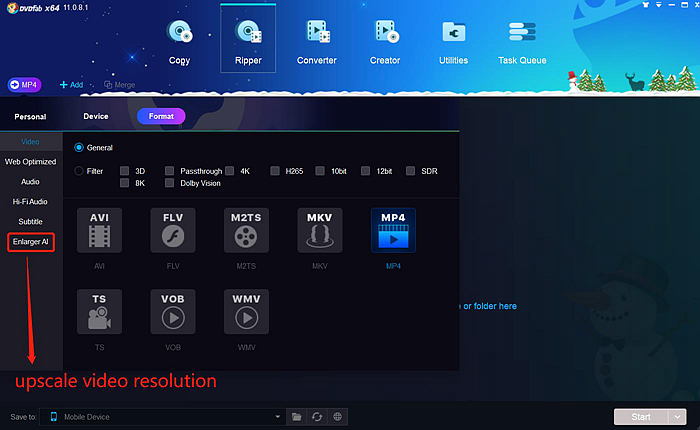Click the folder browse icon
The width and height of the screenshot is (700, 430).
[x=296, y=417]
